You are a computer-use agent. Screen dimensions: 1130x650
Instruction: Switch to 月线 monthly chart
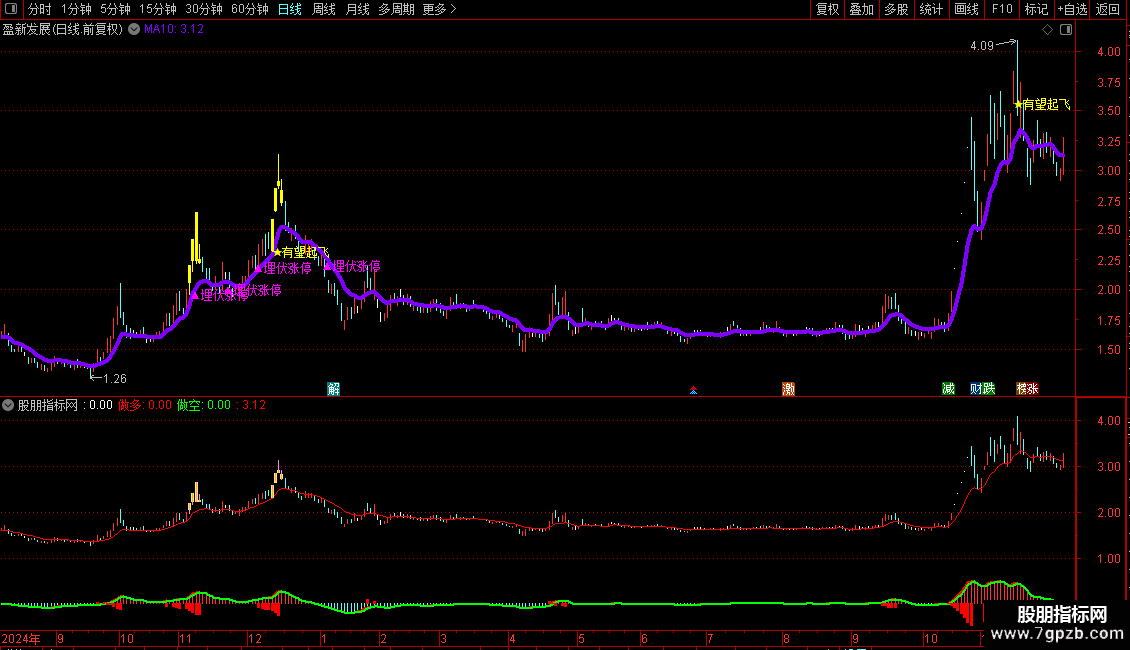357,9
